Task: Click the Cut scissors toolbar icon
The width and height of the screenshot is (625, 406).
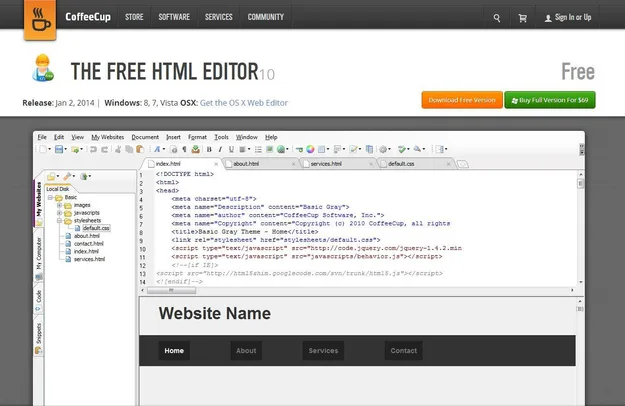Action: (118, 149)
